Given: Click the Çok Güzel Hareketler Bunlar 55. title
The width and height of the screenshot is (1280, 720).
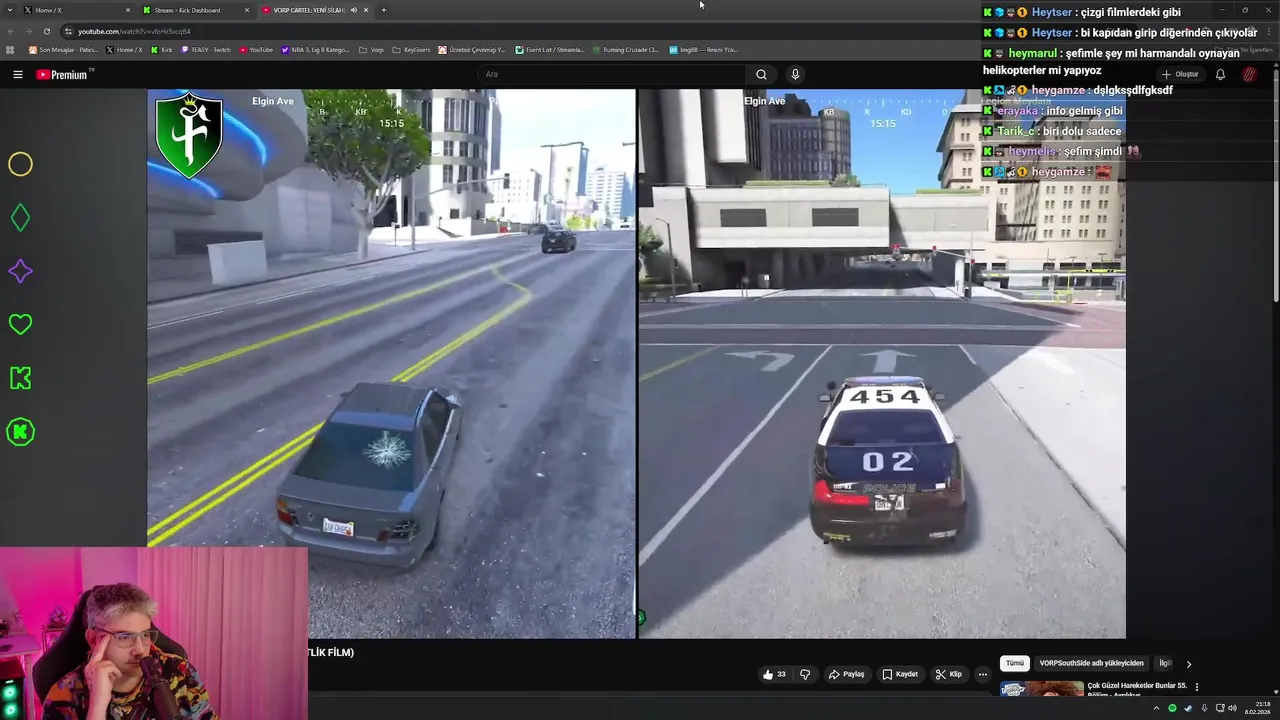Looking at the screenshot, I should [1137, 686].
